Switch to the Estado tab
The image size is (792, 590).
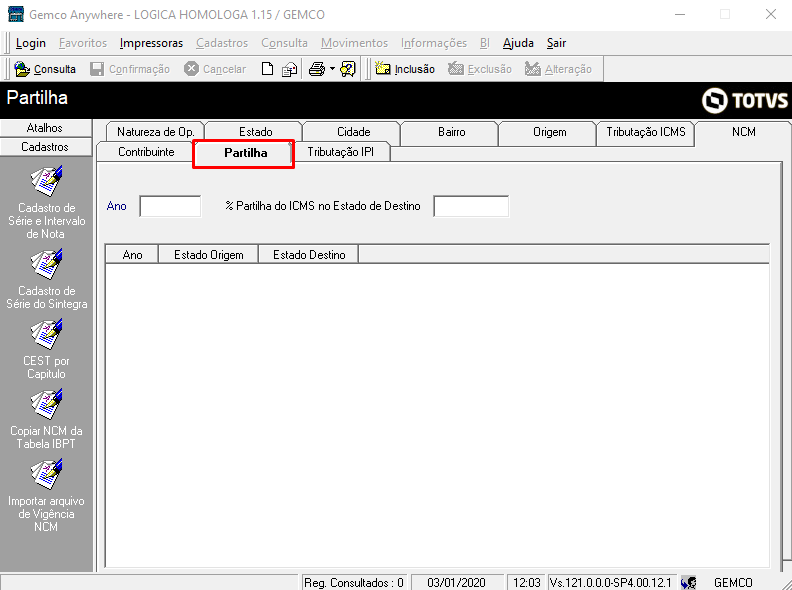256,132
